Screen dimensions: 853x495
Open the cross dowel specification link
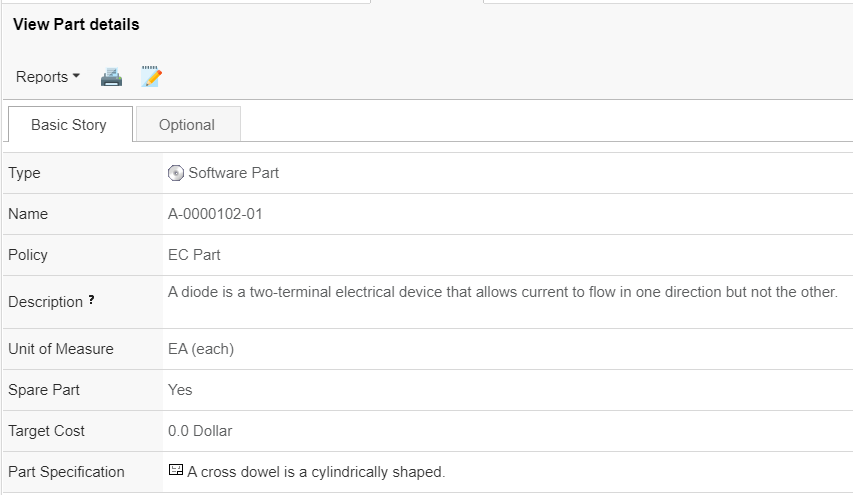click(316, 472)
